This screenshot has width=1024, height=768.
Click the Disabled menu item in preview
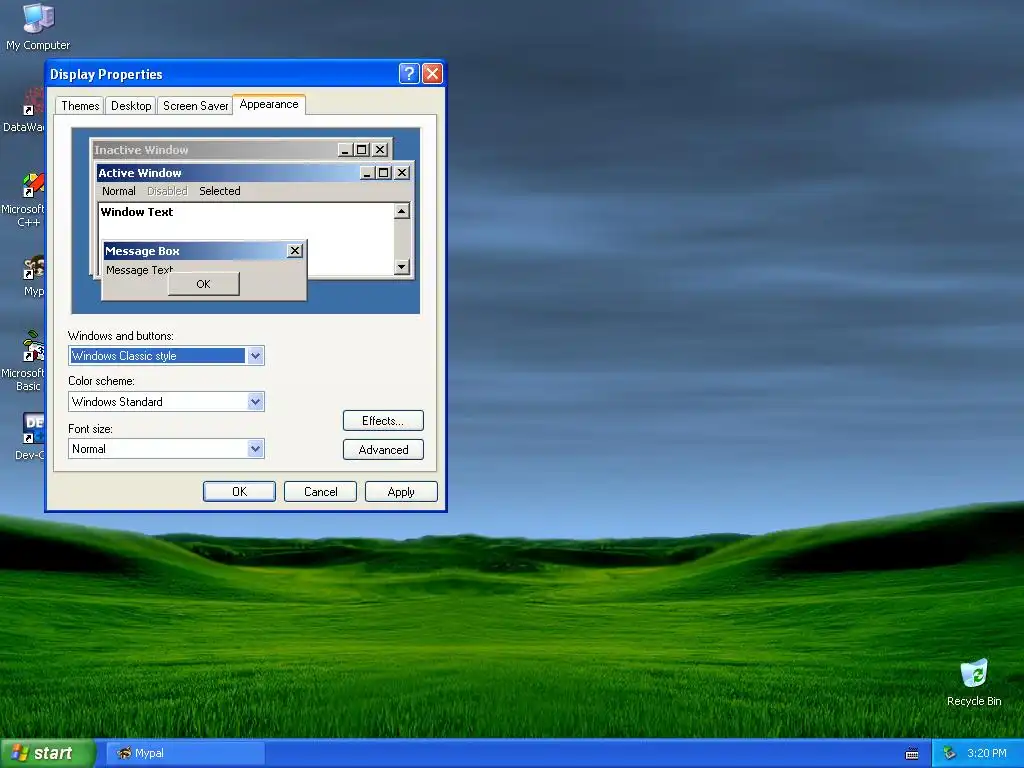(x=167, y=191)
